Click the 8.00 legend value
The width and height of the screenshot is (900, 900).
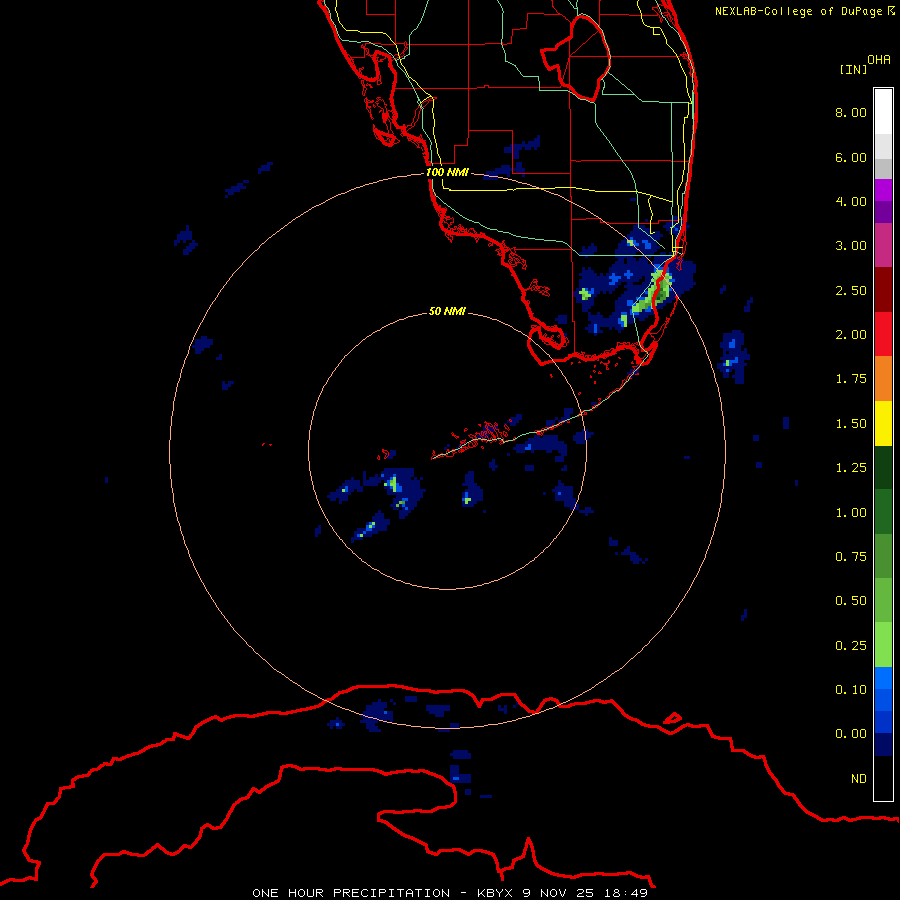(851, 112)
